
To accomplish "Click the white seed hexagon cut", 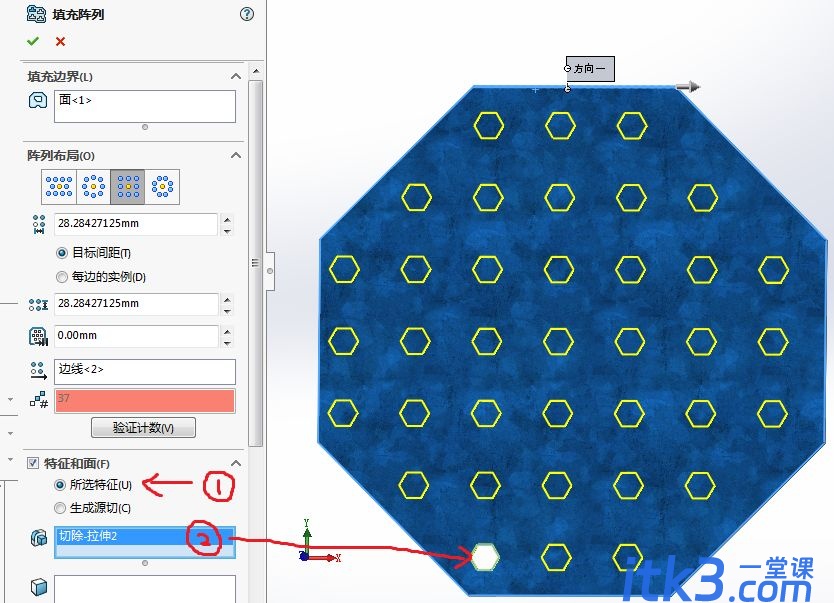I will (485, 557).
